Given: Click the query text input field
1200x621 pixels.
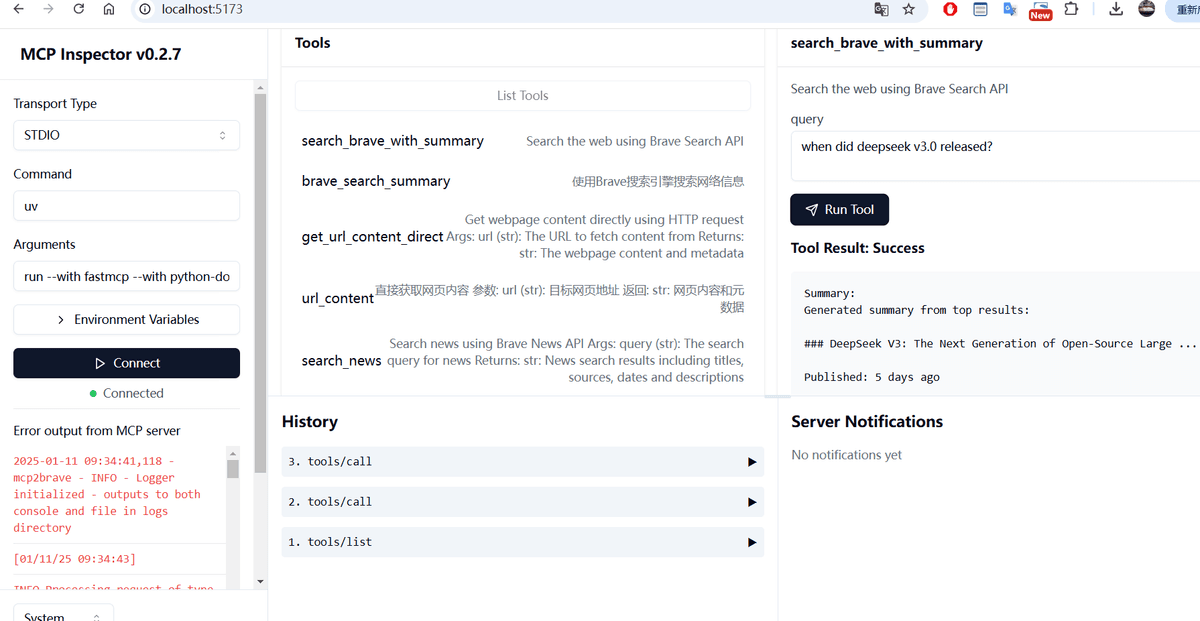Looking at the screenshot, I should pos(995,157).
